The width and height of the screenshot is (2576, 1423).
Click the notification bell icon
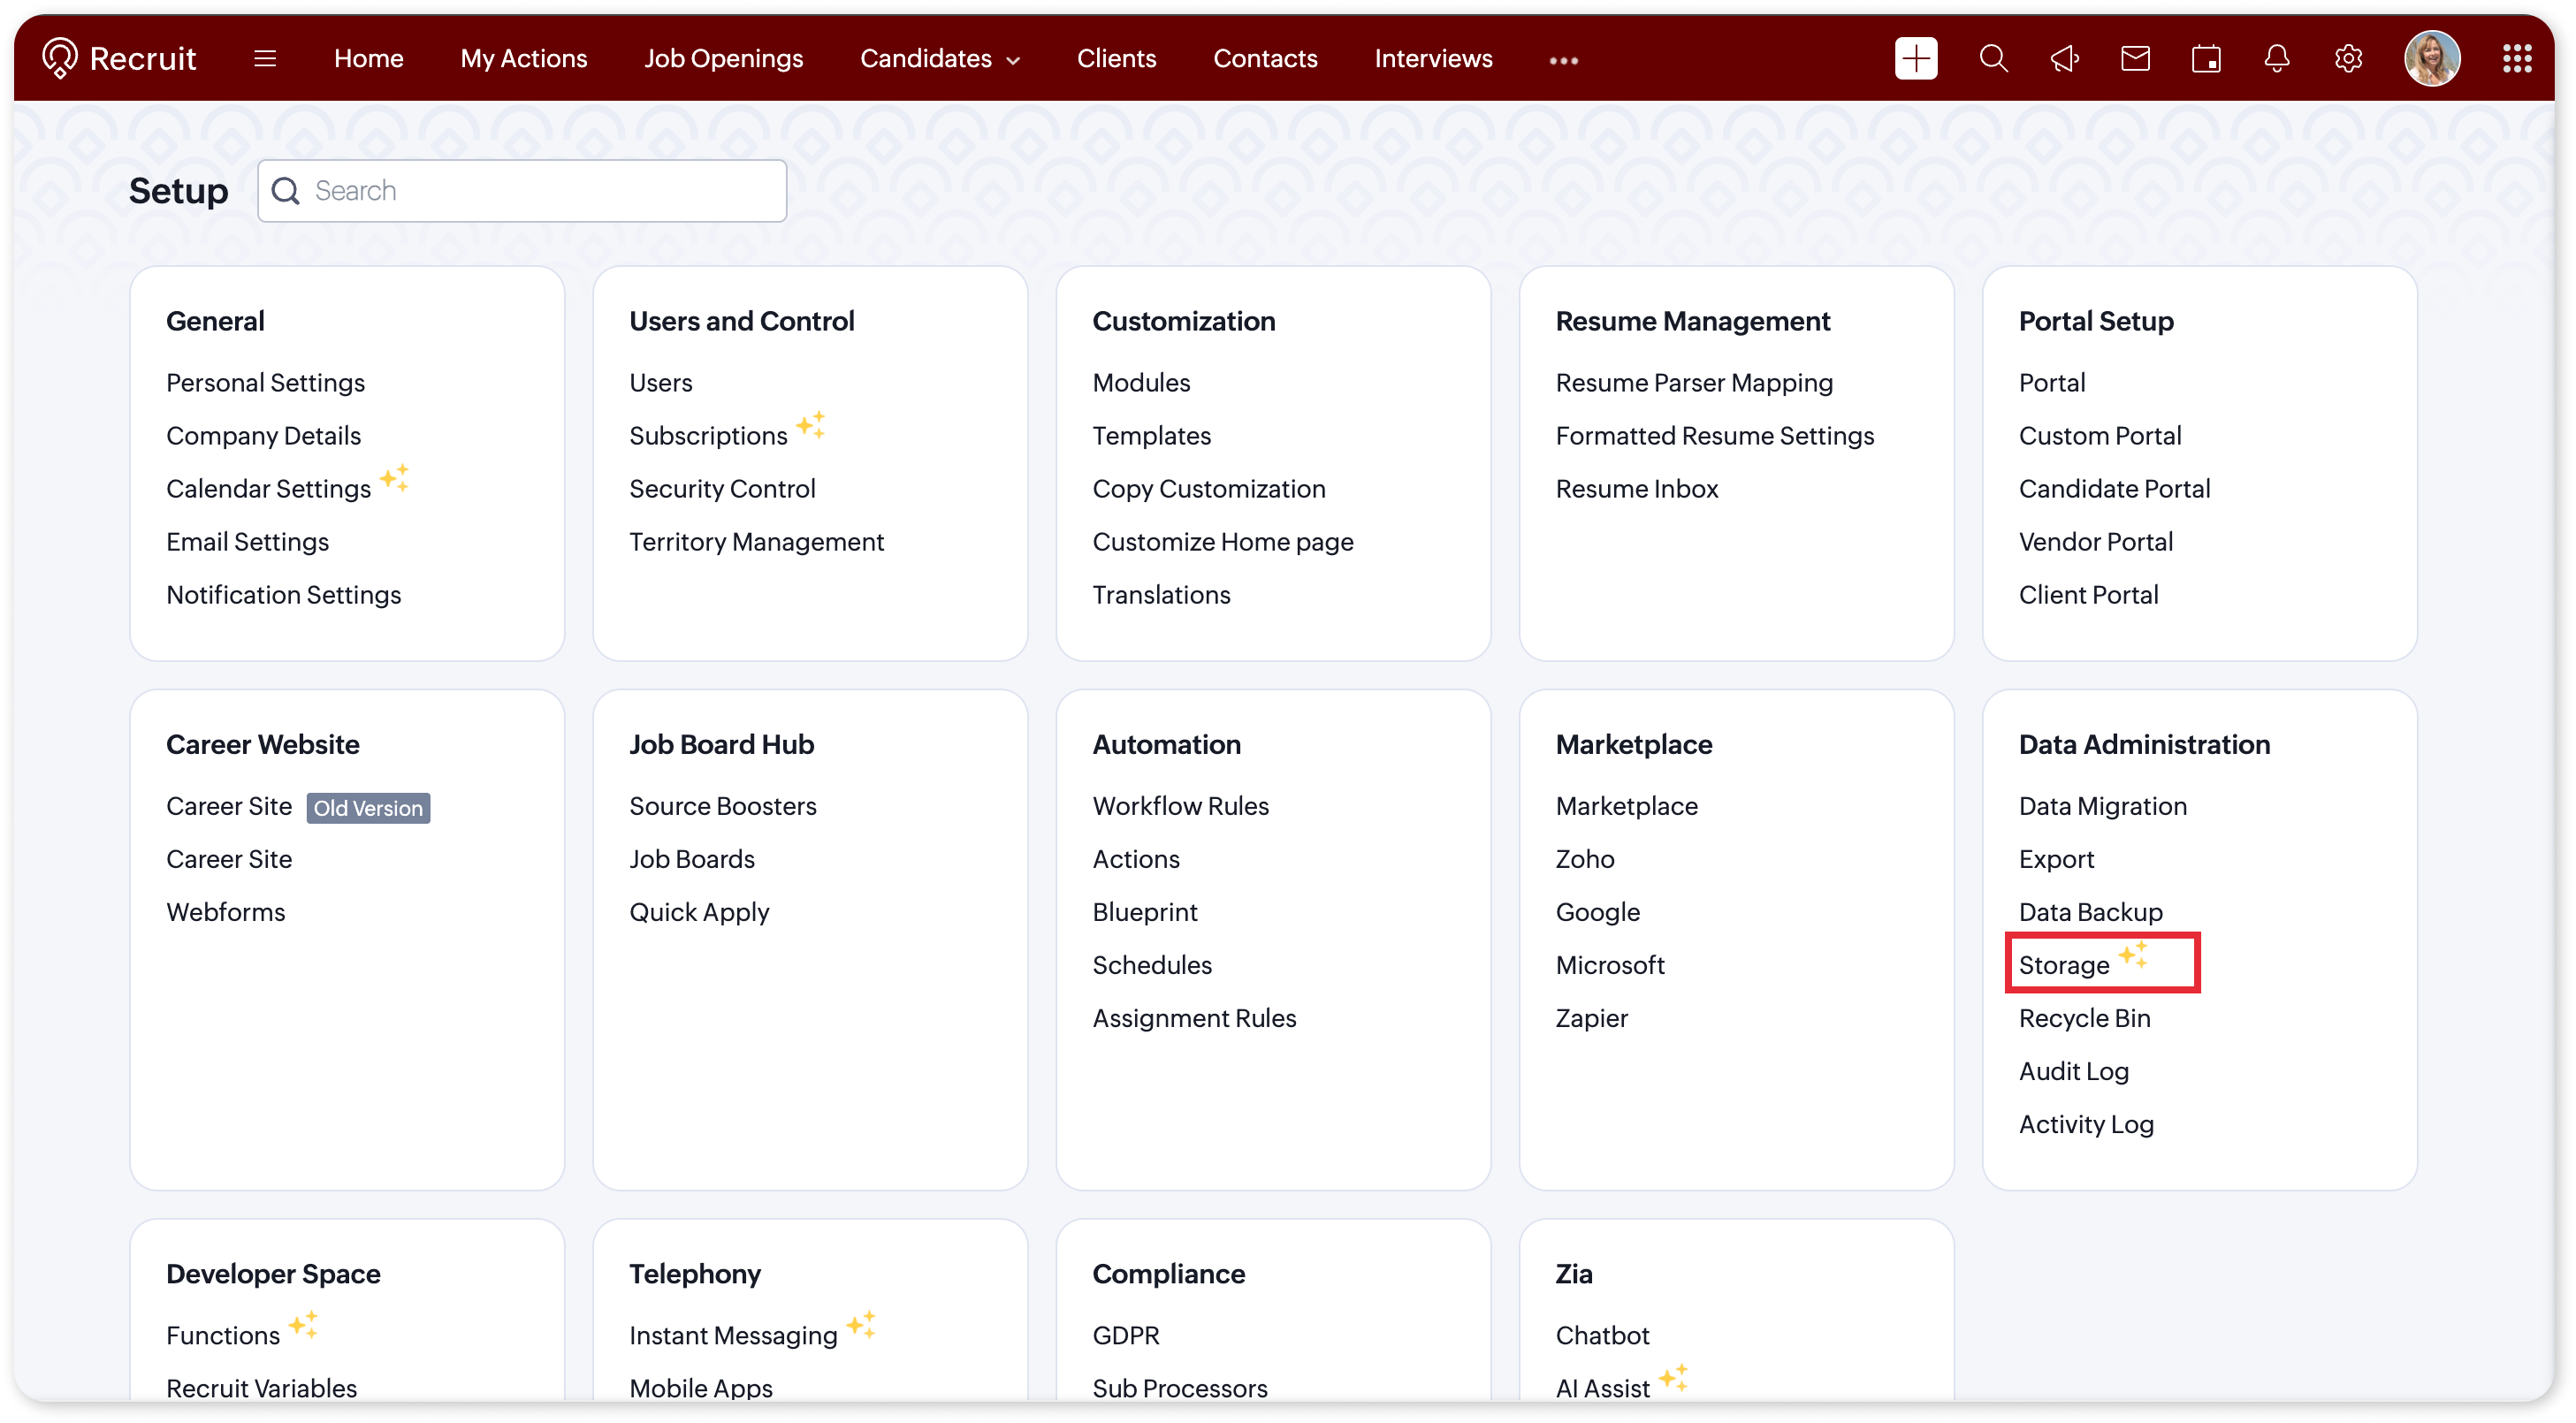(2277, 59)
